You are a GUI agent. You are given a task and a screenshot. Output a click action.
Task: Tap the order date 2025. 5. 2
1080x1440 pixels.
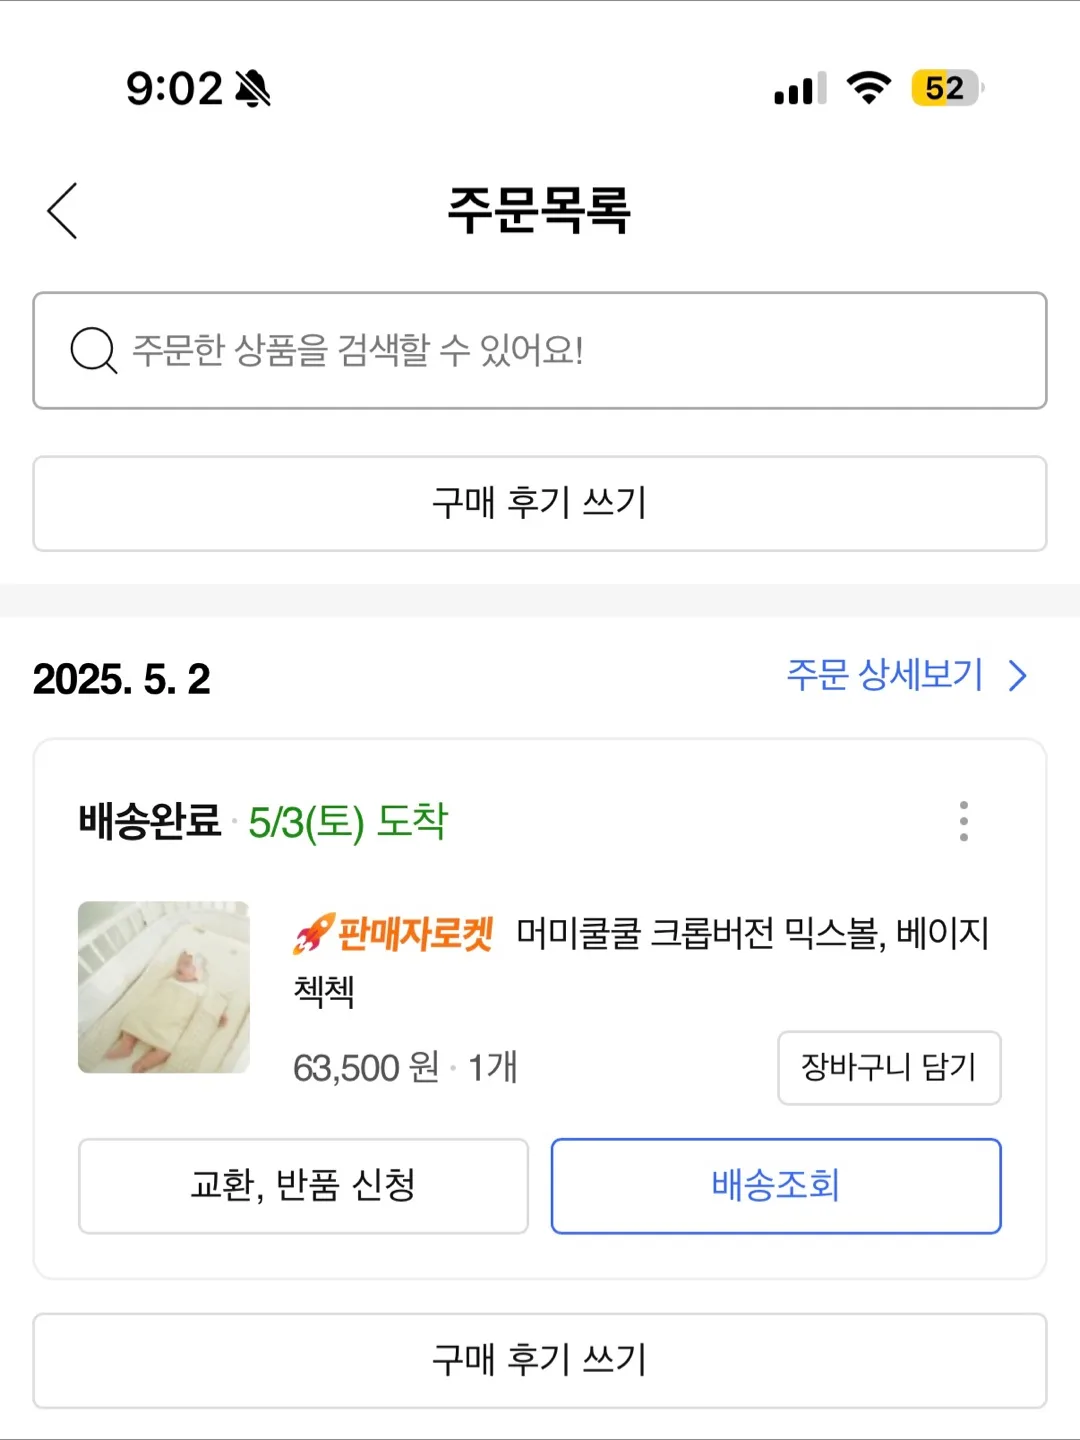(x=122, y=679)
